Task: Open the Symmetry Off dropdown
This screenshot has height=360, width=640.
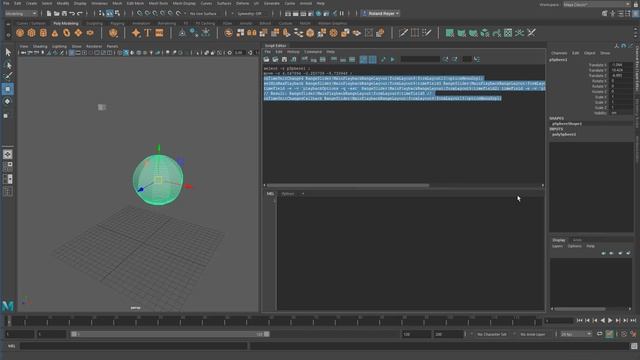Action: (x=250, y=13)
